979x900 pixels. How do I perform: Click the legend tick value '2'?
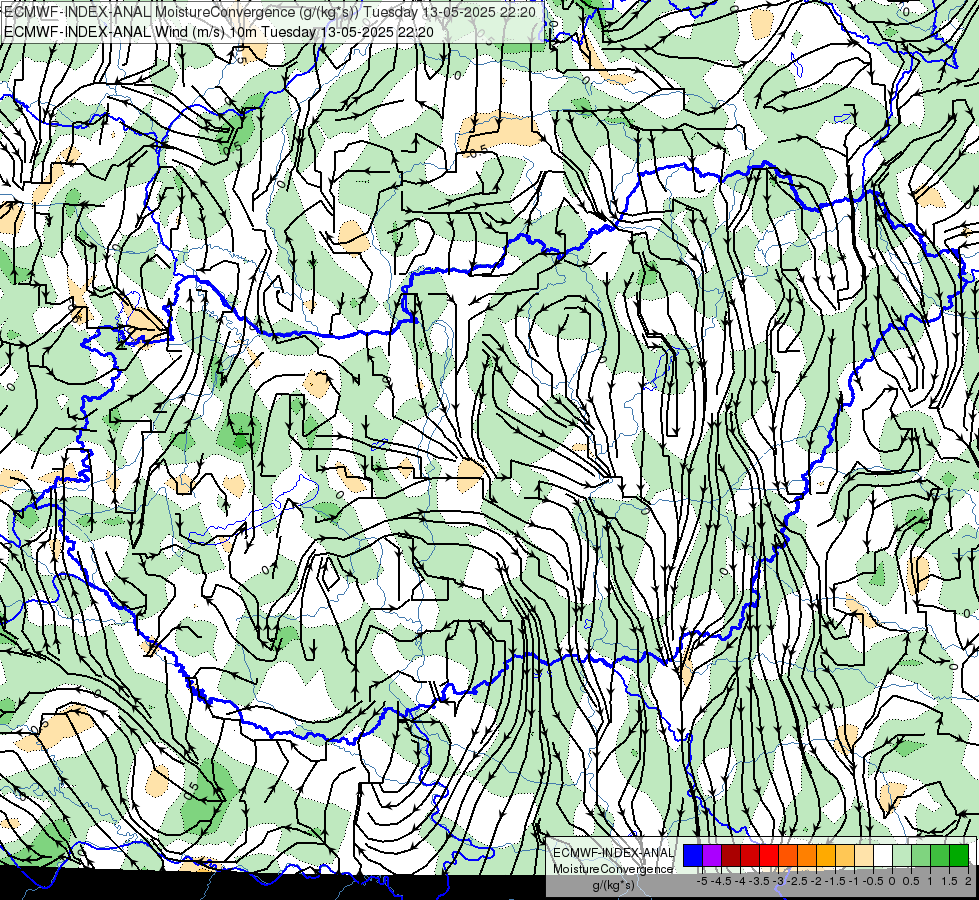(x=968, y=881)
